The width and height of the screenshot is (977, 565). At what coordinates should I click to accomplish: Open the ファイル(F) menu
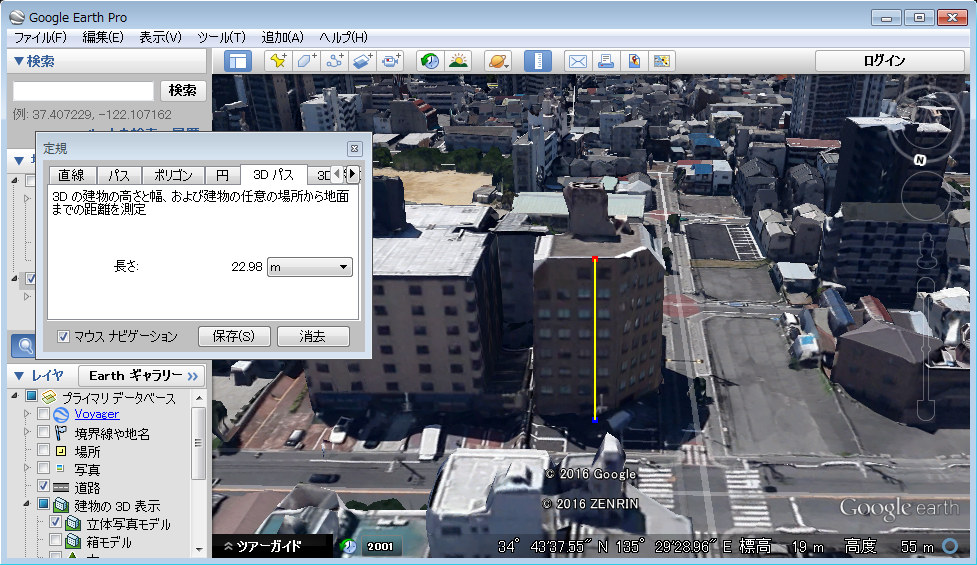click(x=40, y=37)
